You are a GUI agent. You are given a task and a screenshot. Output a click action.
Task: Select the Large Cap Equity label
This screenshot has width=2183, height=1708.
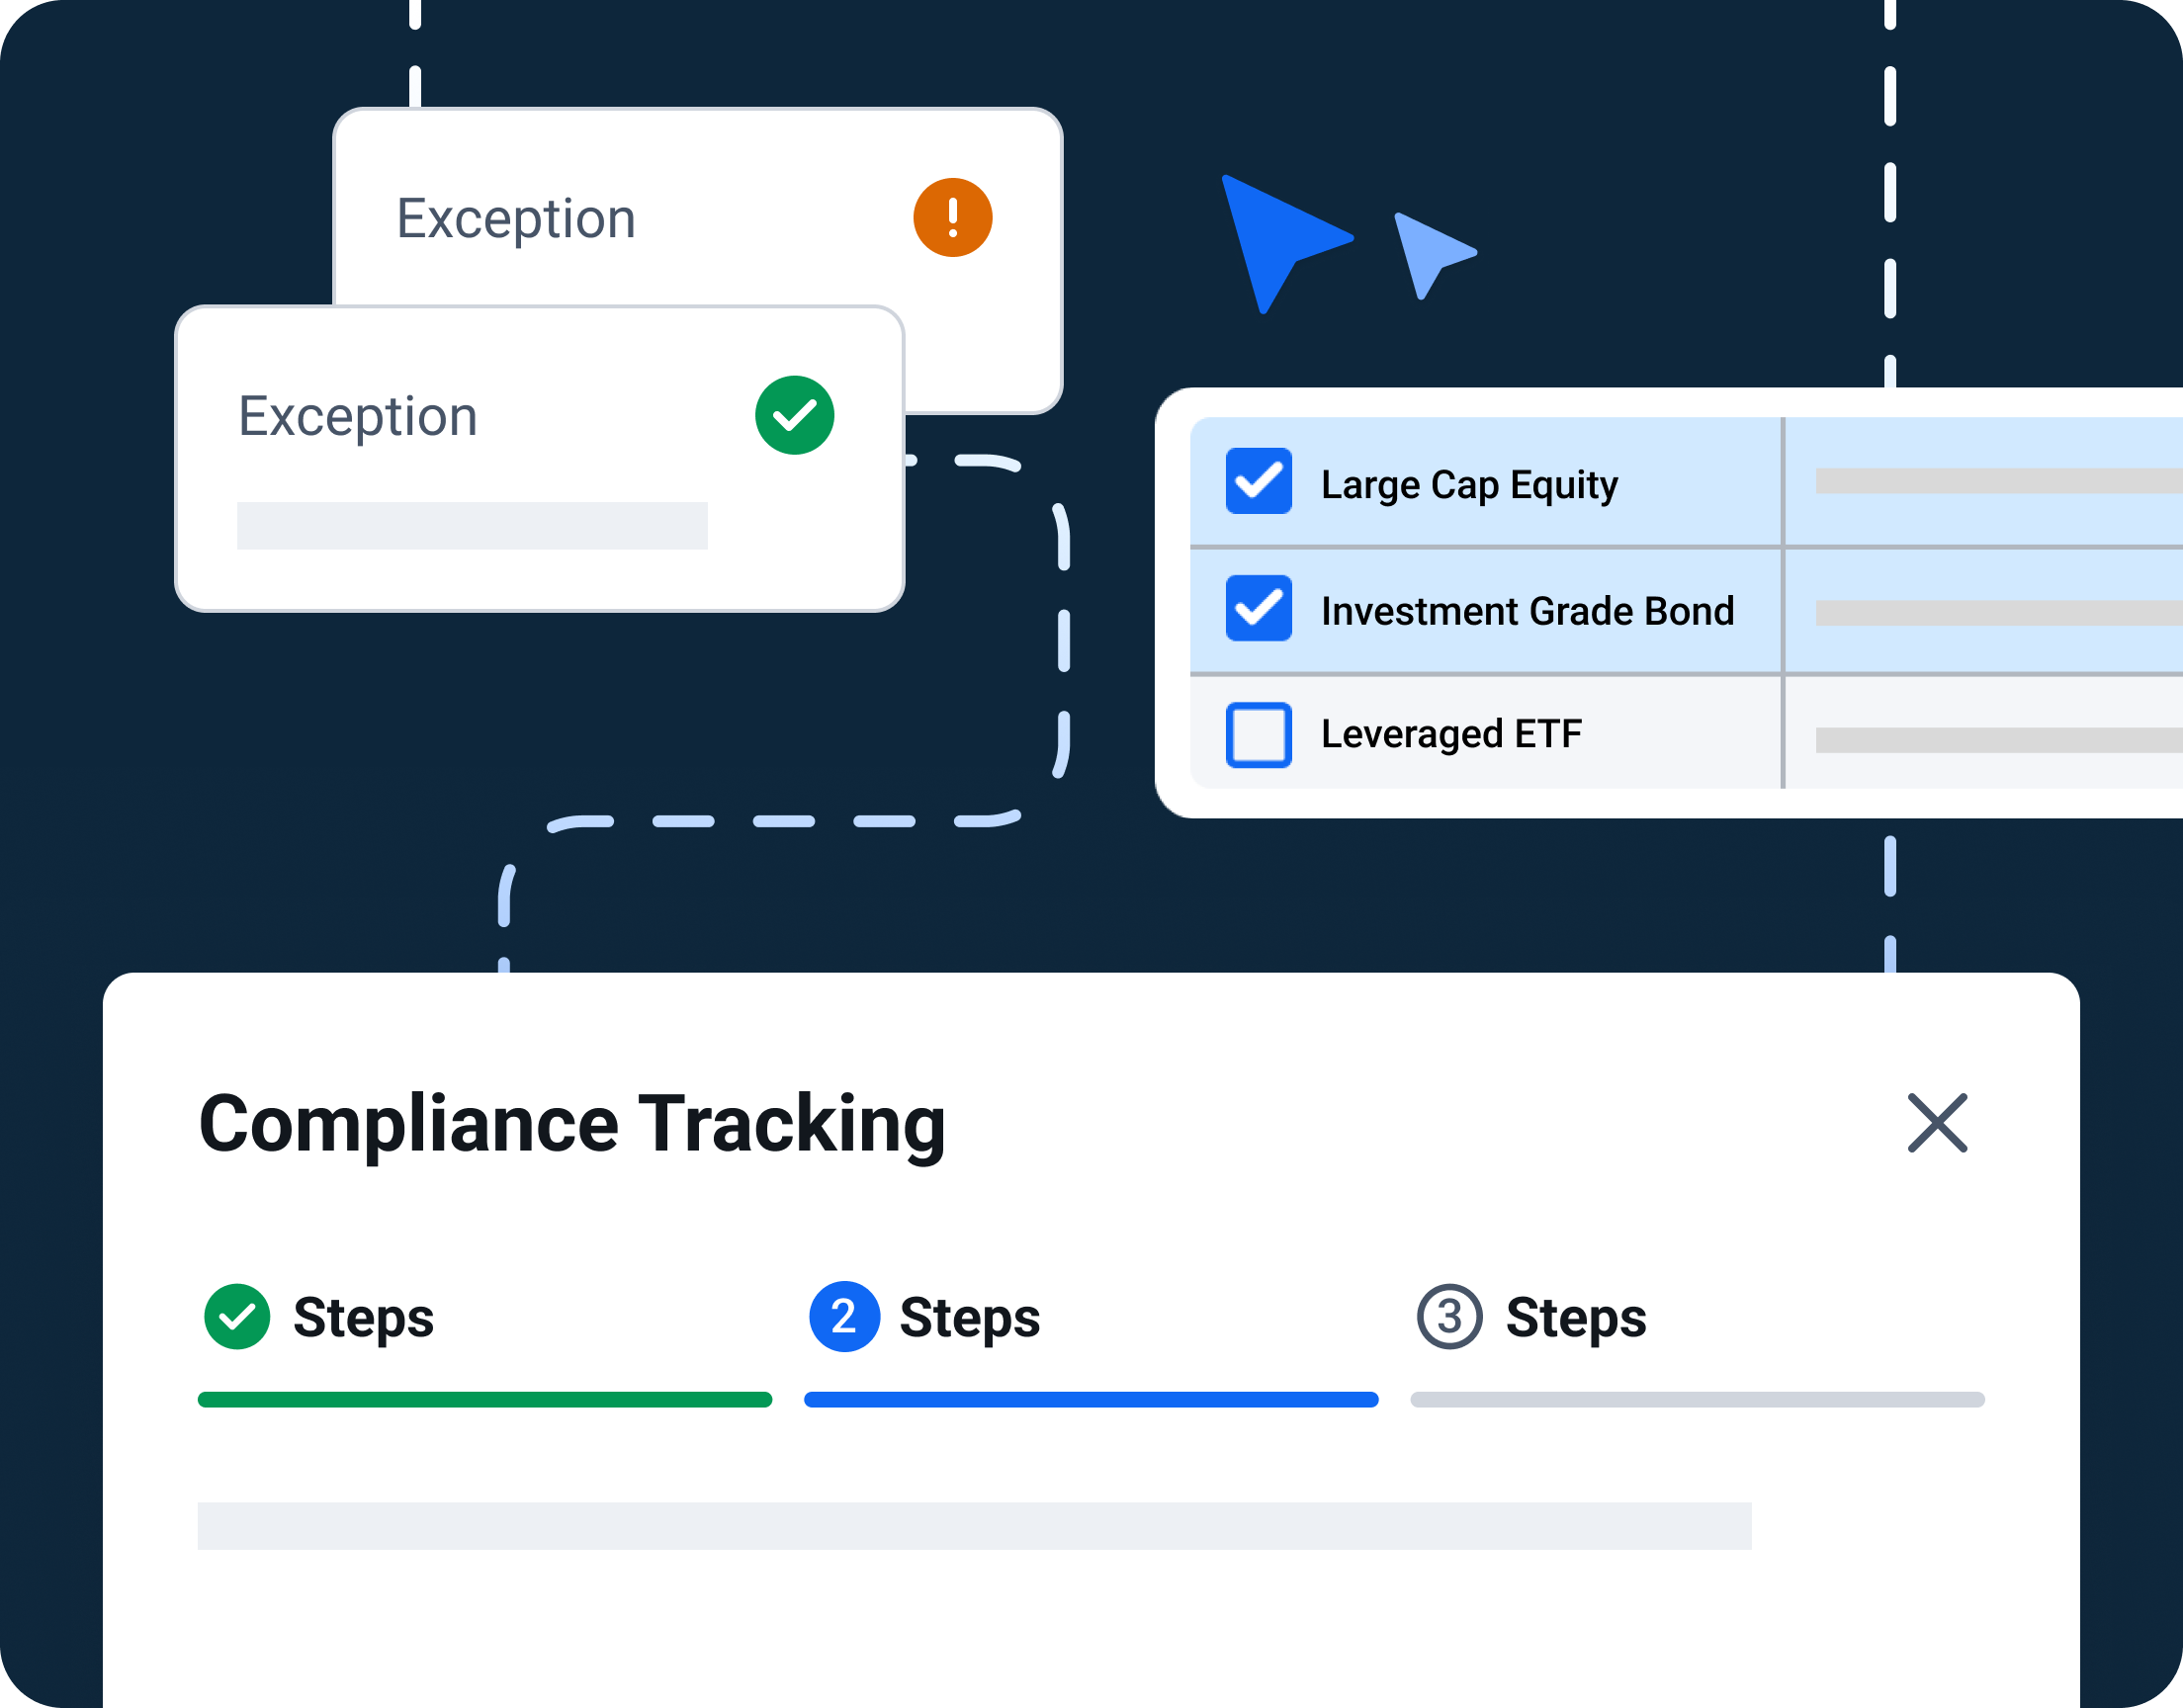[1469, 484]
